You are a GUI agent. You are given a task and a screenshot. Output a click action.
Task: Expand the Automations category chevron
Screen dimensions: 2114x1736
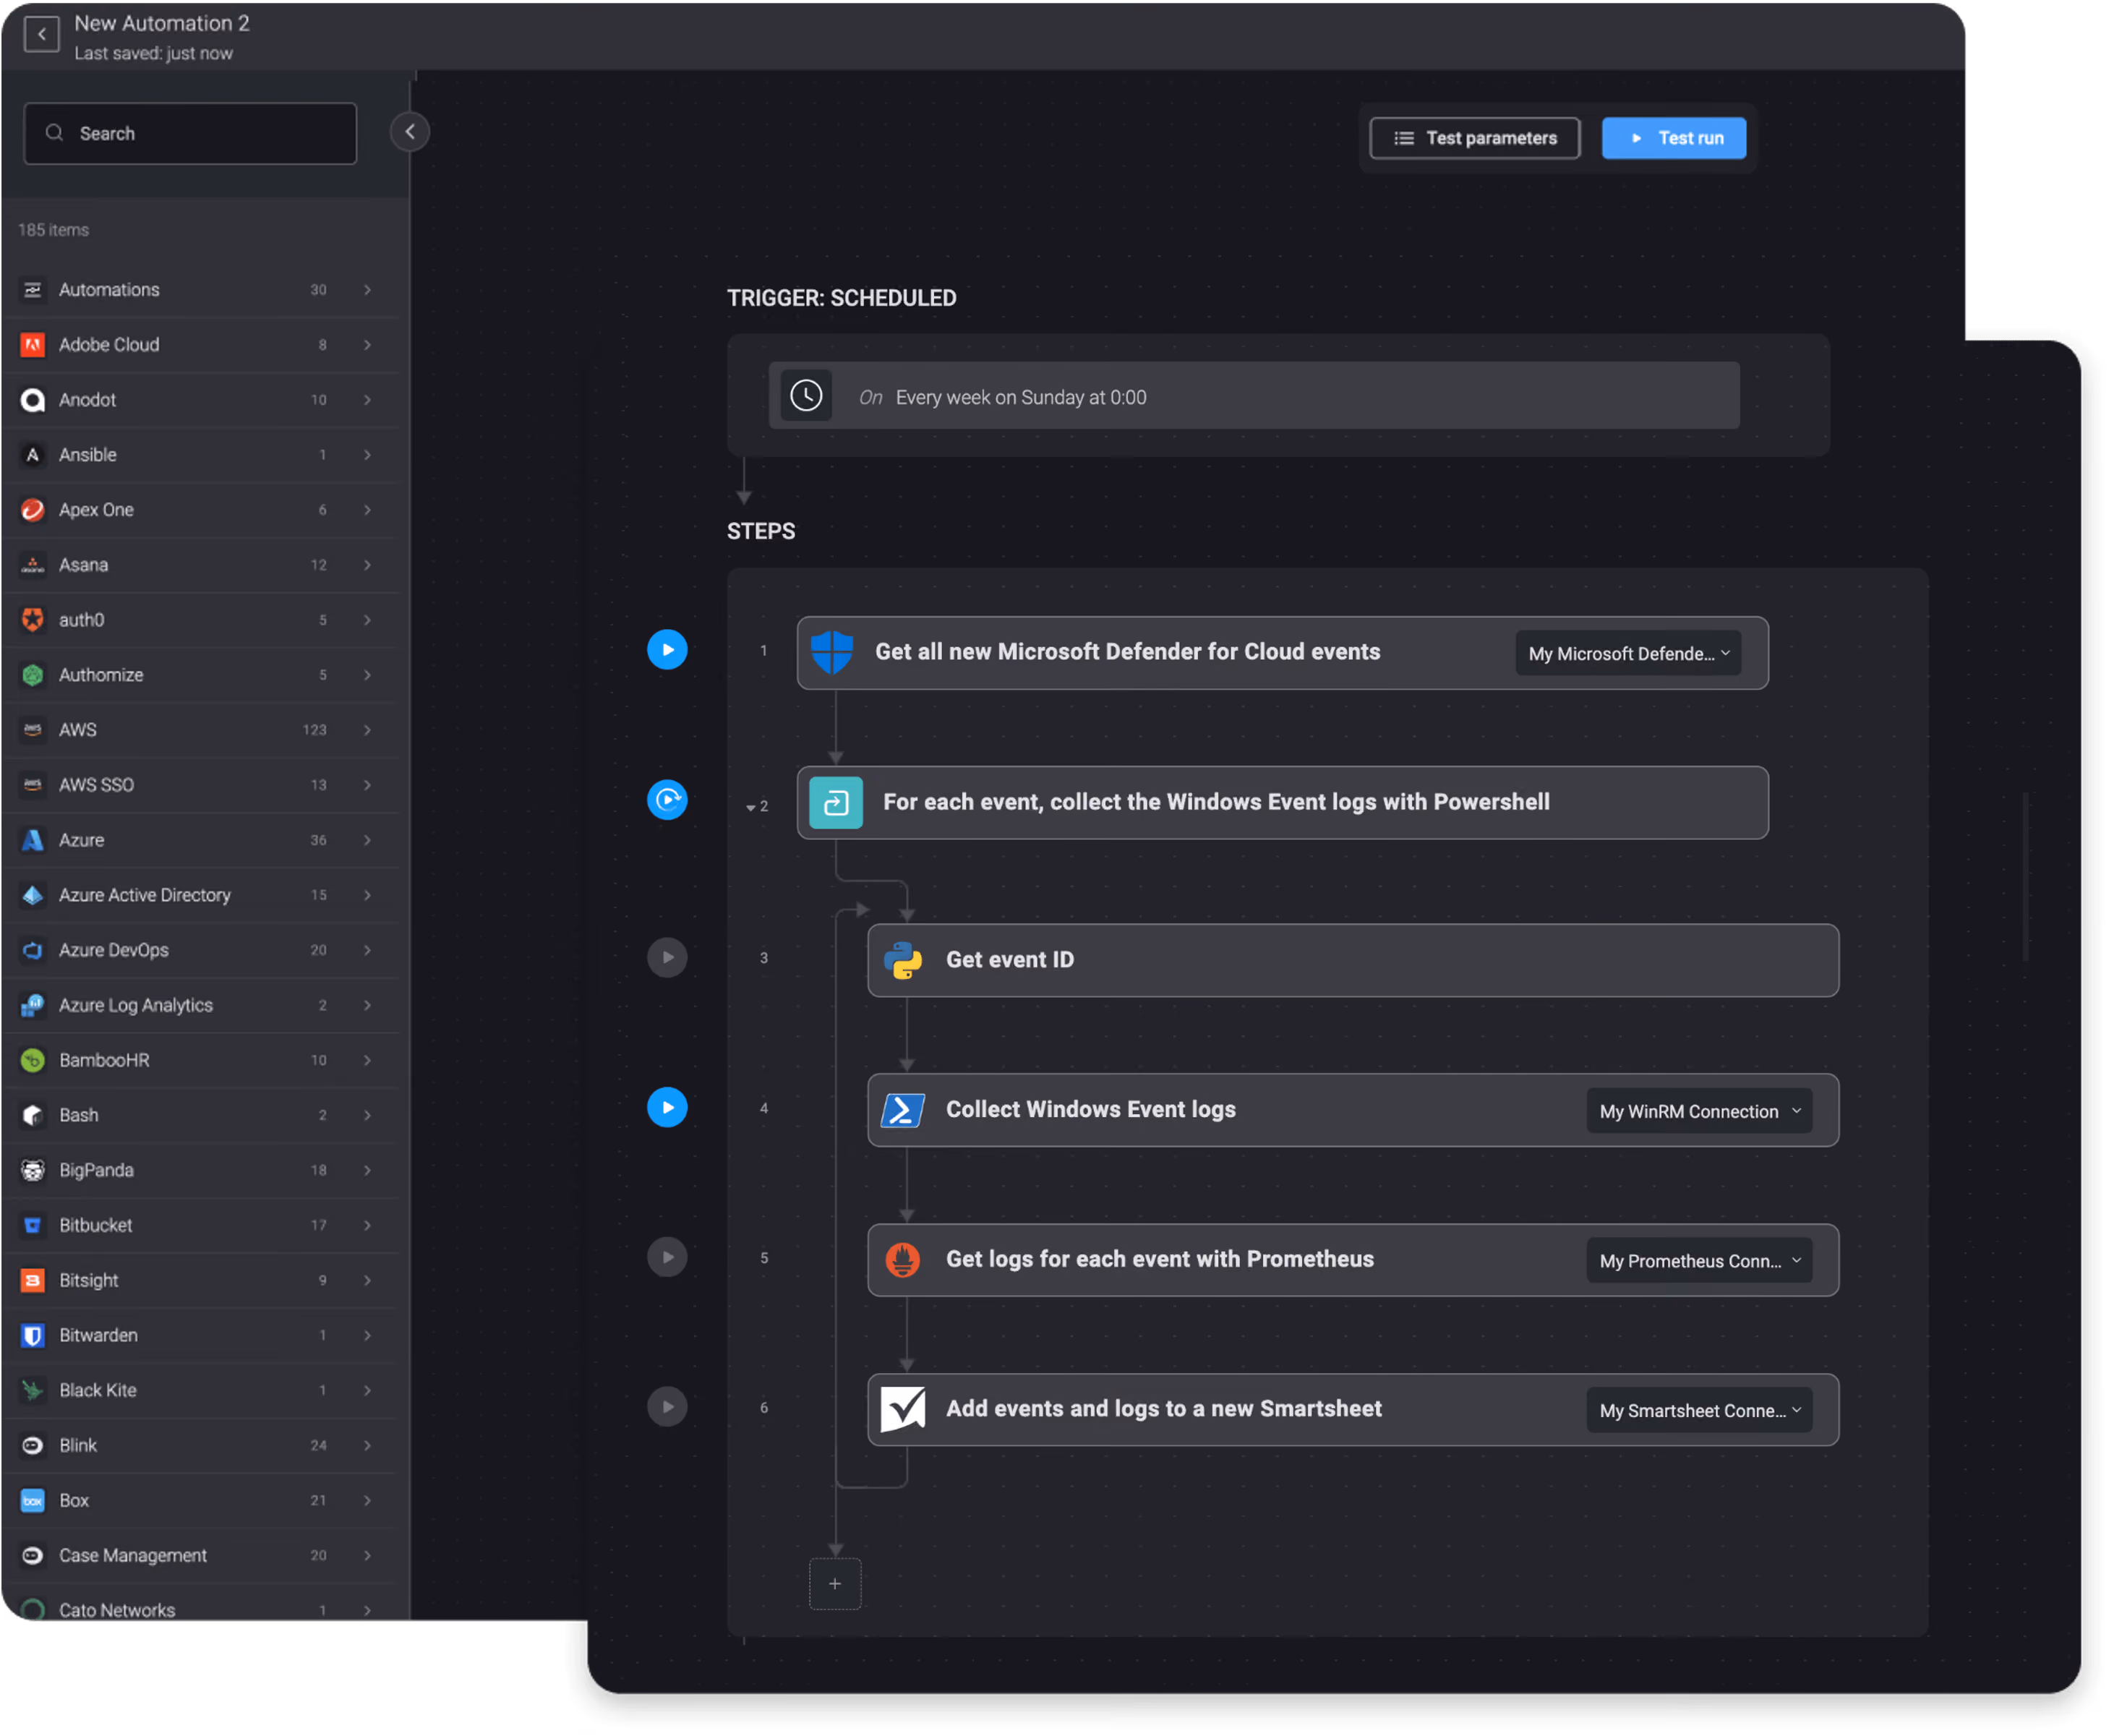click(368, 290)
